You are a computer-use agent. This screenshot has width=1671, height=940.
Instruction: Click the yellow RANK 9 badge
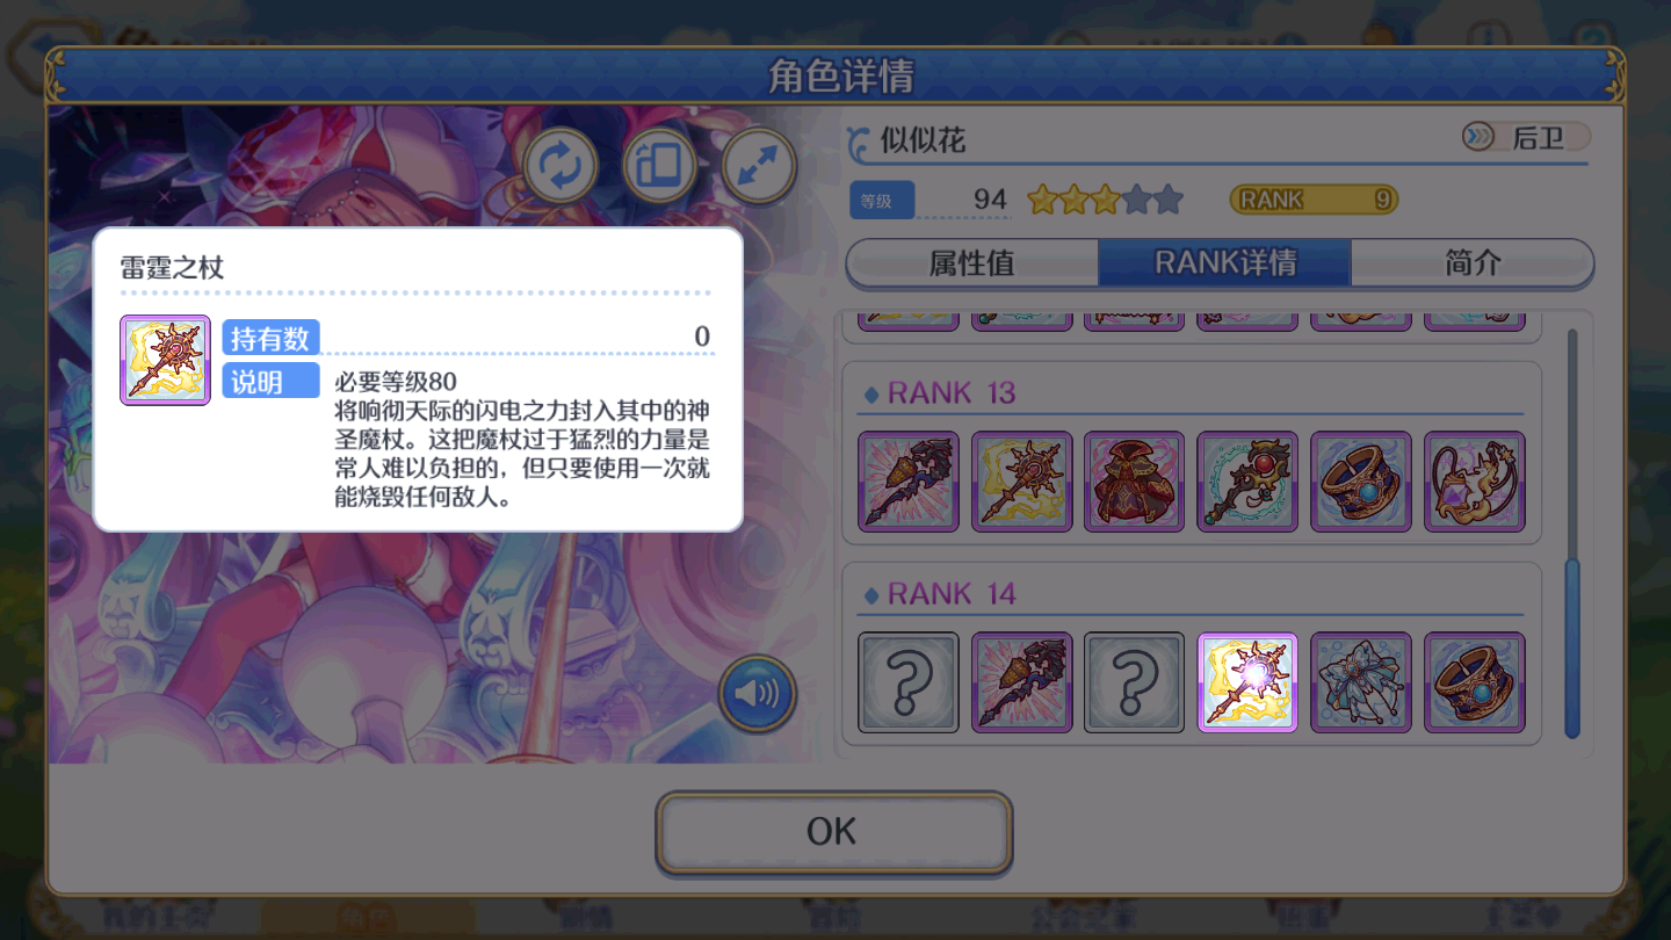(1313, 199)
